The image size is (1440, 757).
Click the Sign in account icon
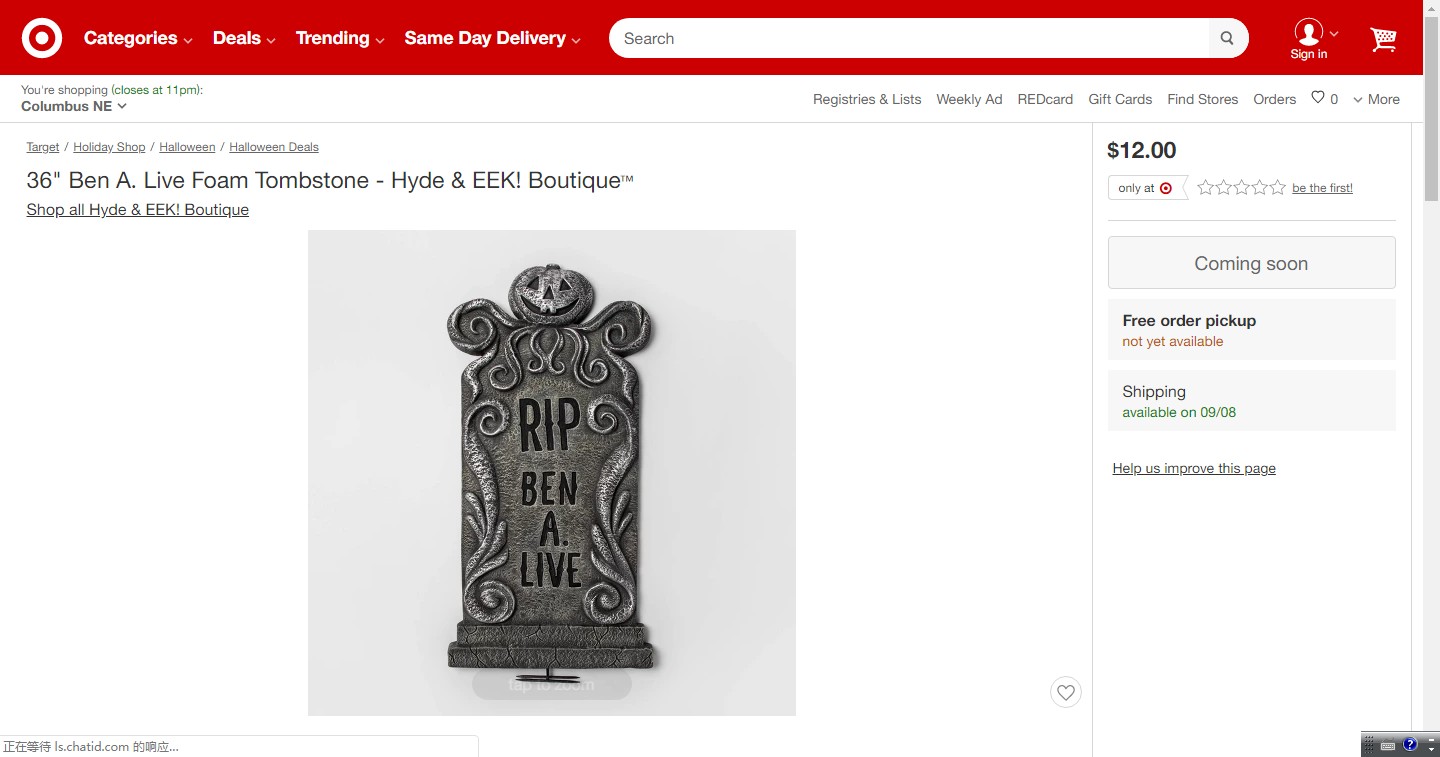point(1309,38)
